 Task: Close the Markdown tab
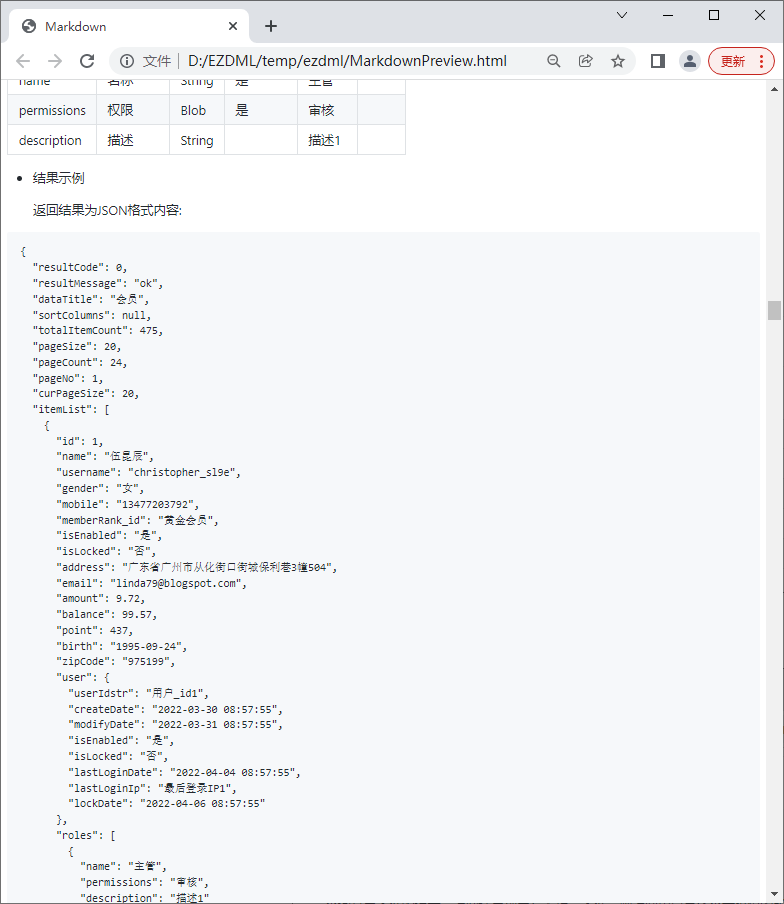coord(233,27)
